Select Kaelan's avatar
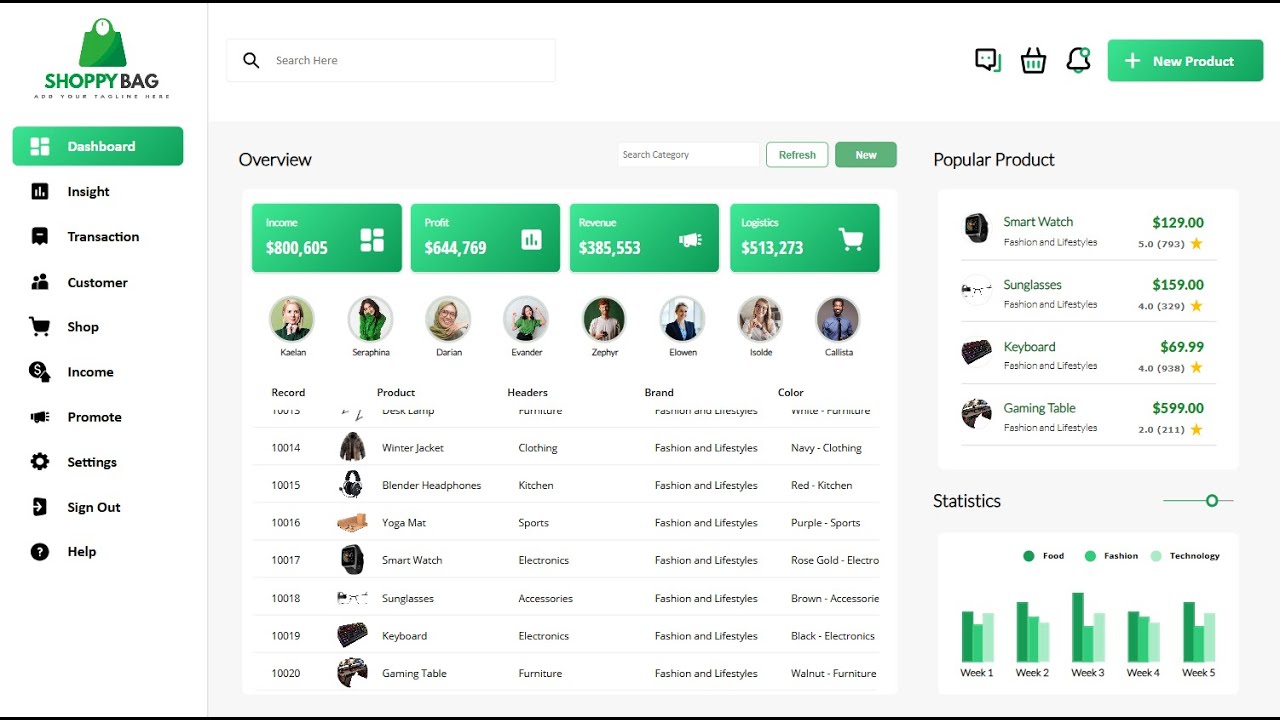This screenshot has width=1280, height=720. coord(292,319)
